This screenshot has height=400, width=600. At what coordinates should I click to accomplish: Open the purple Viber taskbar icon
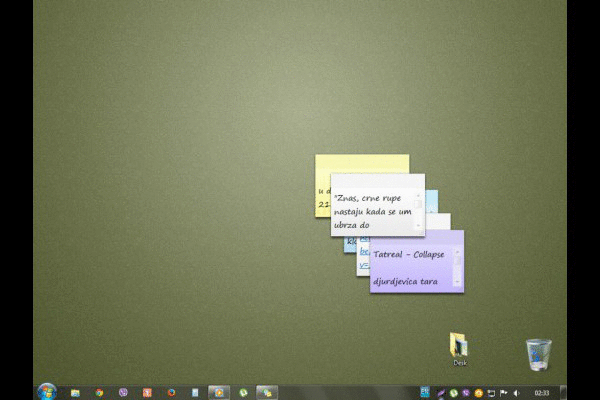click(x=123, y=392)
